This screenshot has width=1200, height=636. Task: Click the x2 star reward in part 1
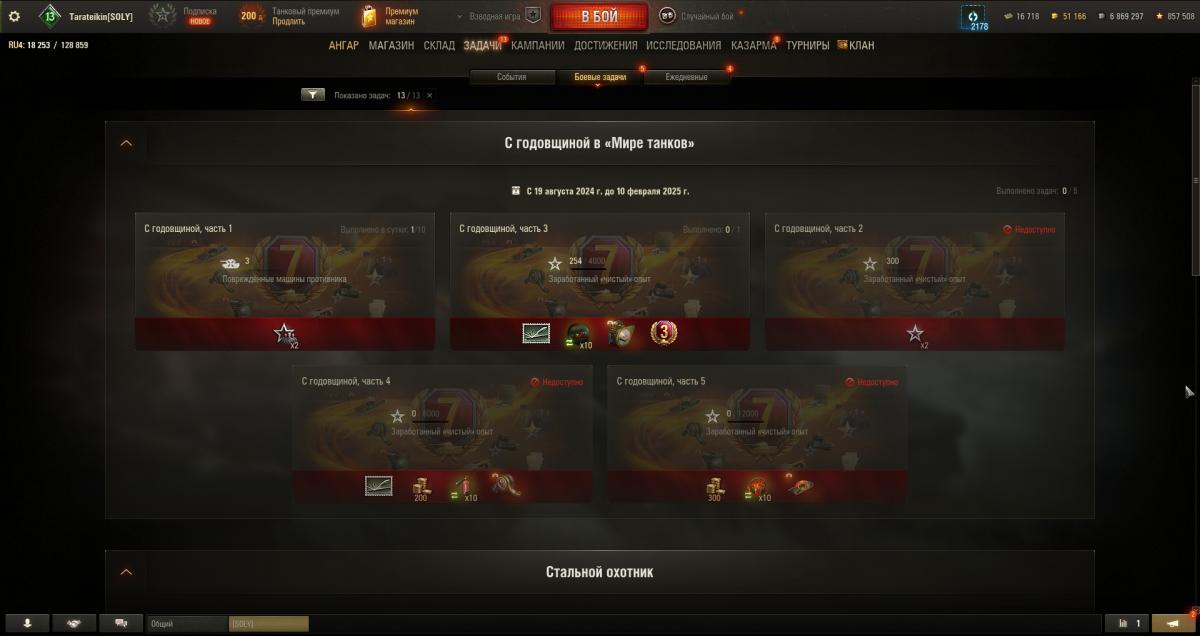[x=286, y=334]
